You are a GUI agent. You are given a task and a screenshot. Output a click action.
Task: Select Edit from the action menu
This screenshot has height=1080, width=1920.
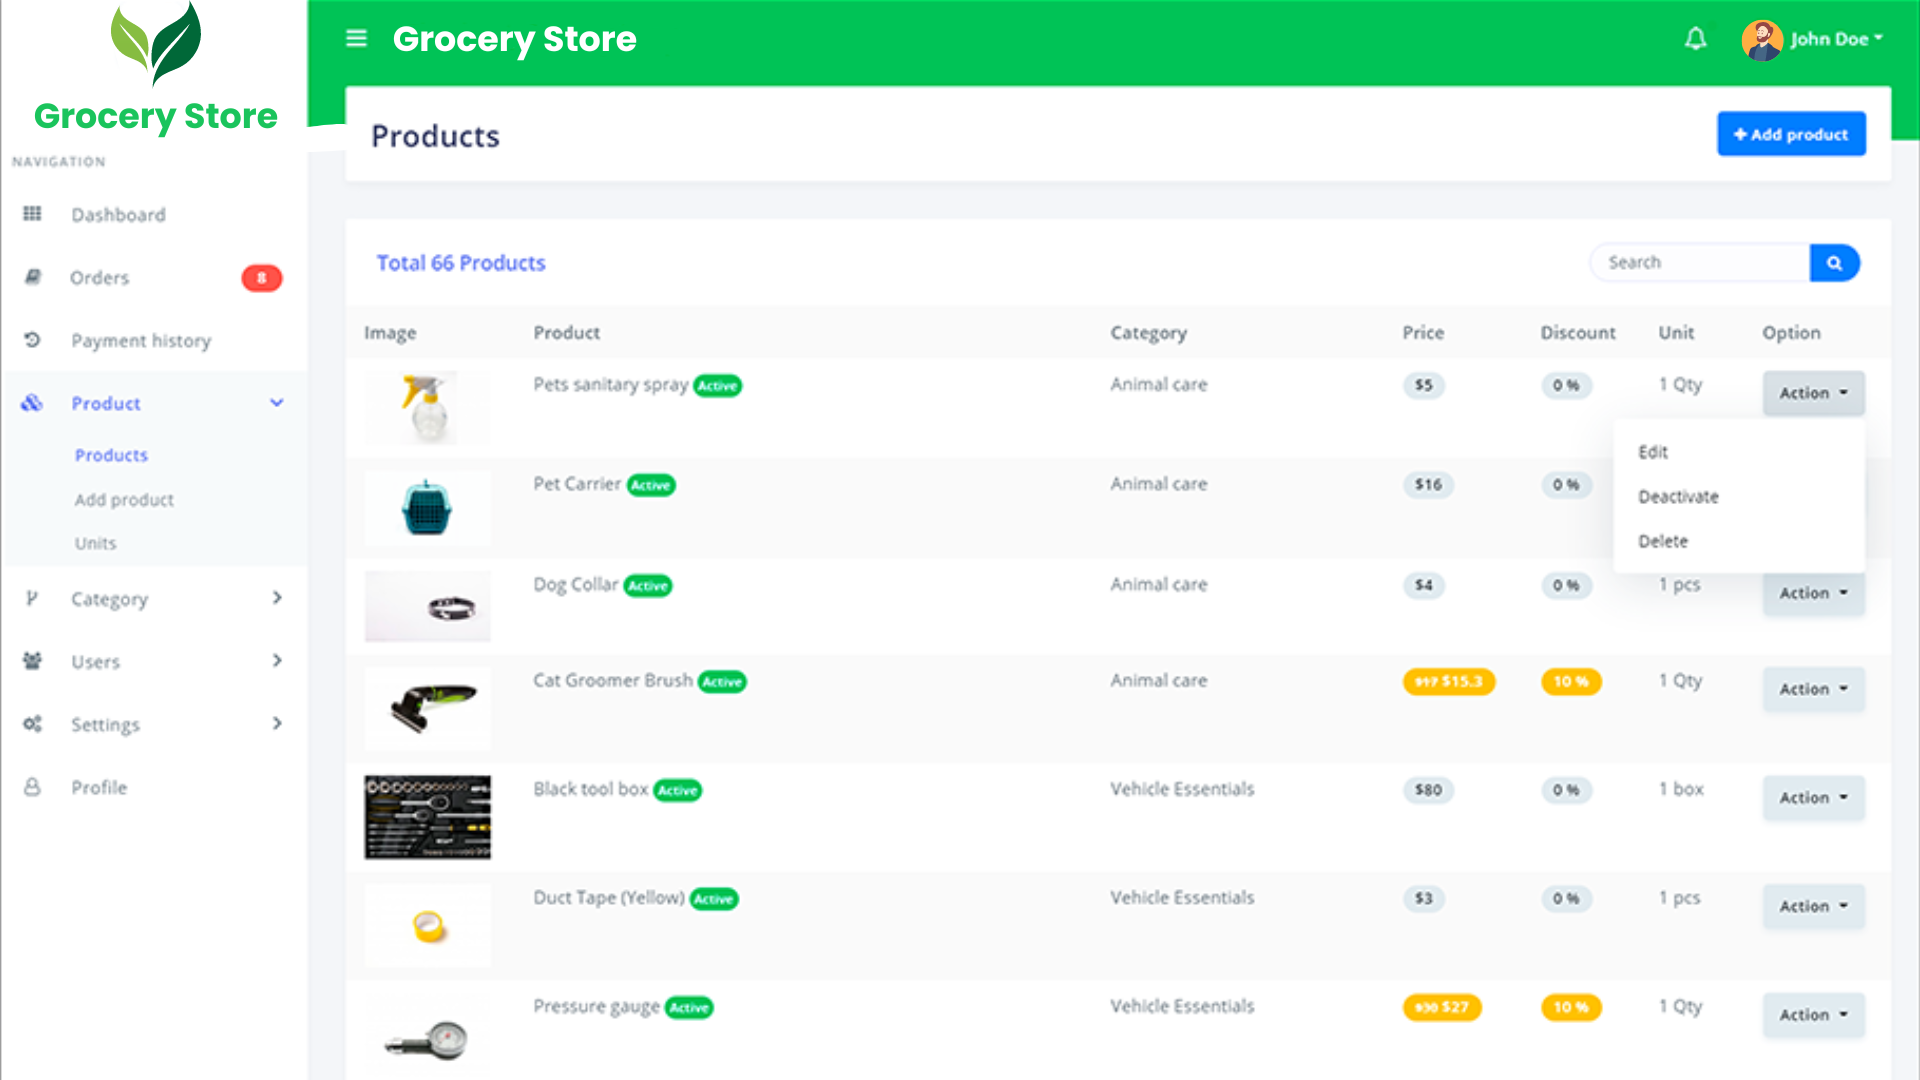pyautogui.click(x=1653, y=452)
